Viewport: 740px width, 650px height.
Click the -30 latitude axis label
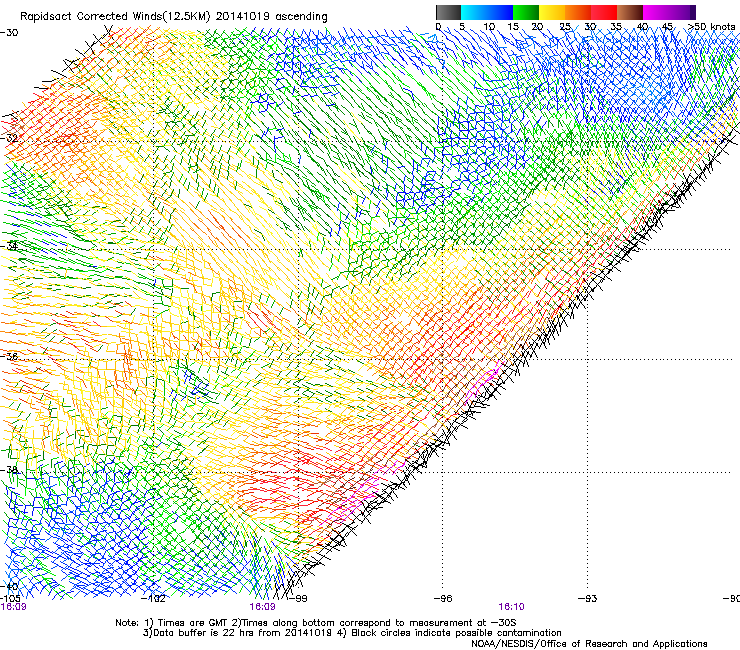point(9,33)
